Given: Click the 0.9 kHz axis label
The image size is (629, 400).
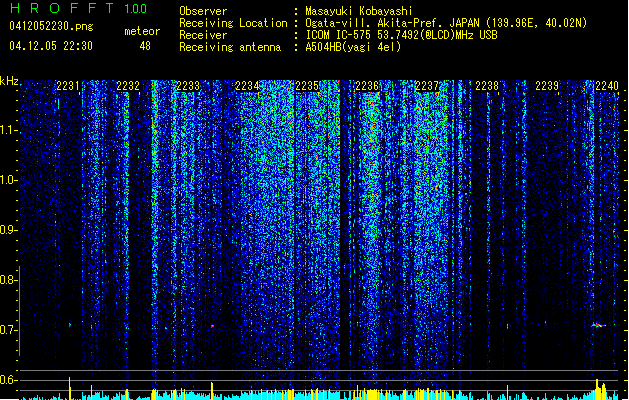Looking at the screenshot, I should (x=8, y=230).
